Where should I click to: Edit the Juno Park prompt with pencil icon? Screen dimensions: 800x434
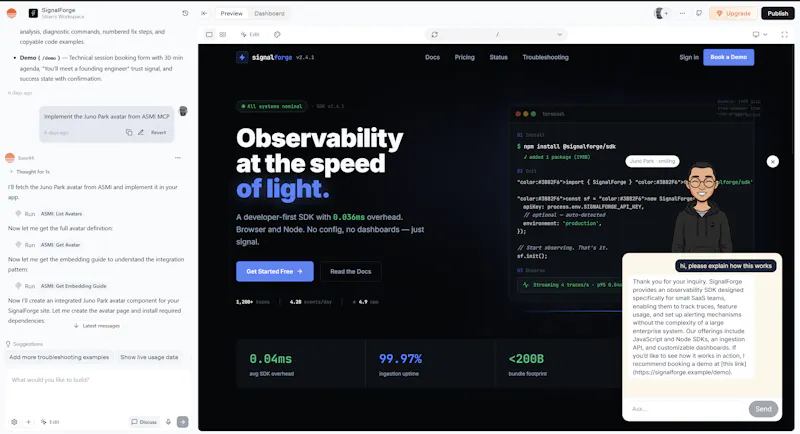[141, 132]
